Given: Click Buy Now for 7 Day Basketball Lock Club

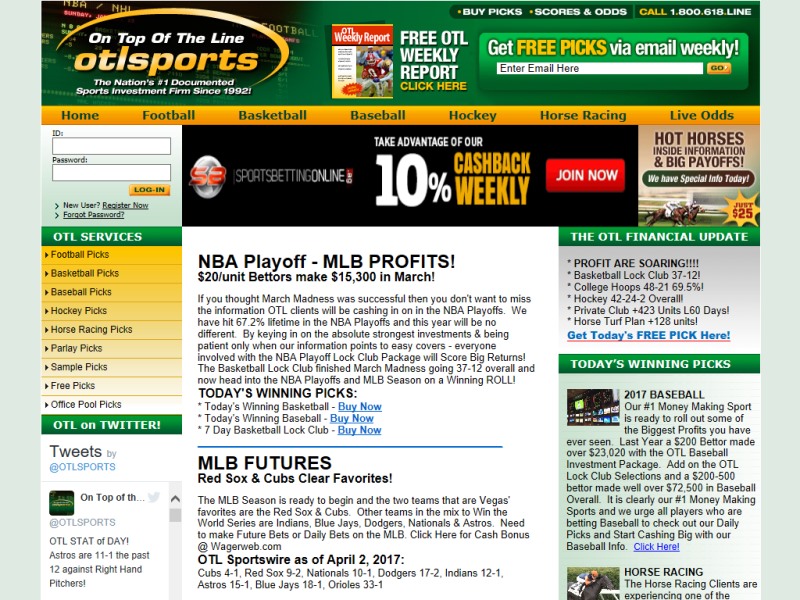Looking at the screenshot, I should [359, 430].
